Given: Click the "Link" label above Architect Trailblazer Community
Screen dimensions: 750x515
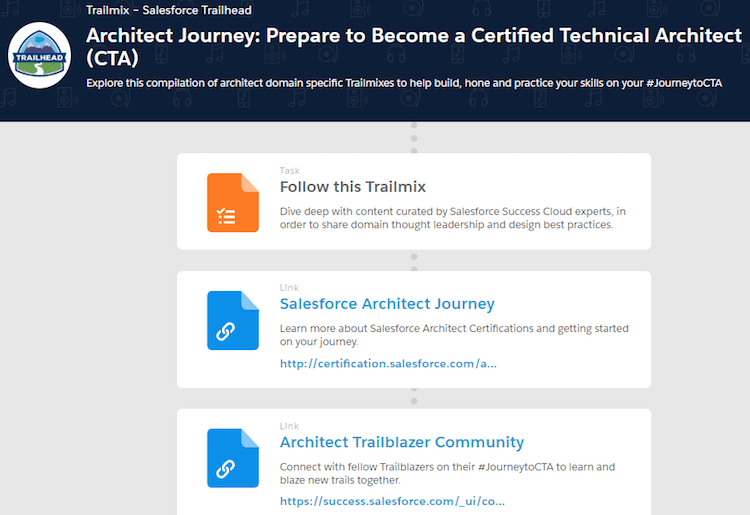Looking at the screenshot, I should pyautogui.click(x=289, y=426).
